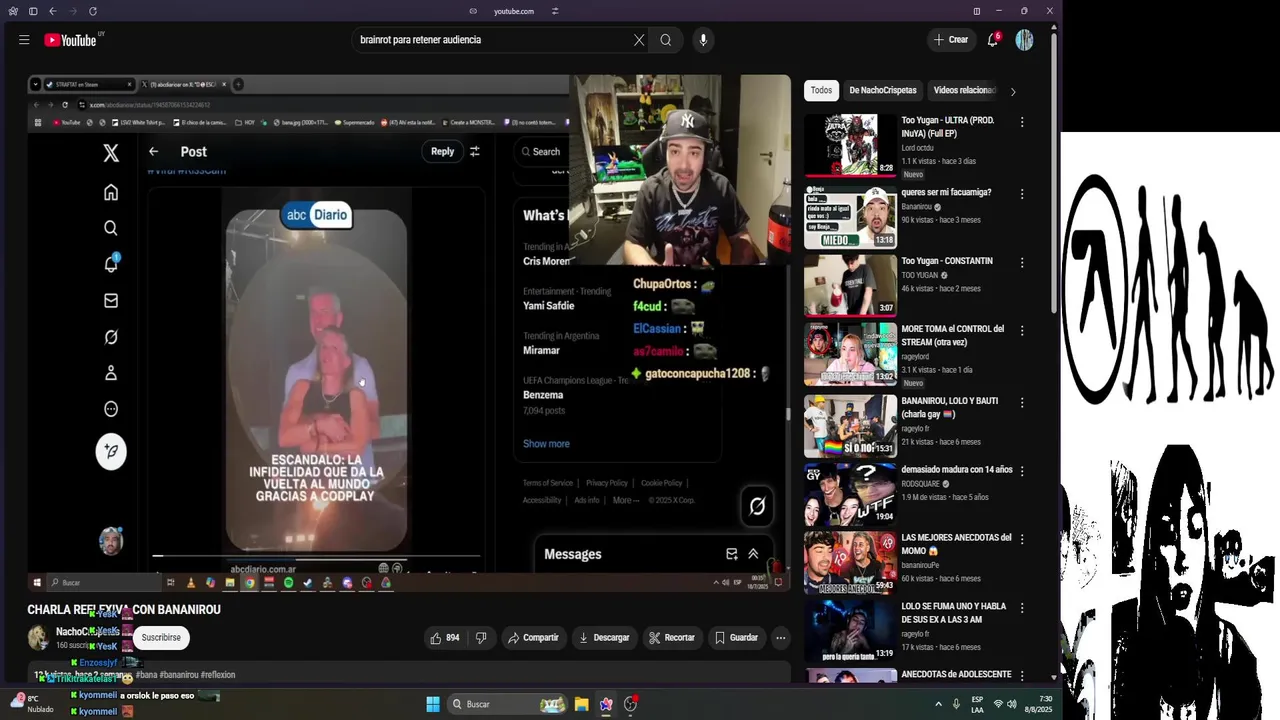Open the Wi-Fi network tray icon
Screen dimensions: 1280x720
tap(997, 704)
